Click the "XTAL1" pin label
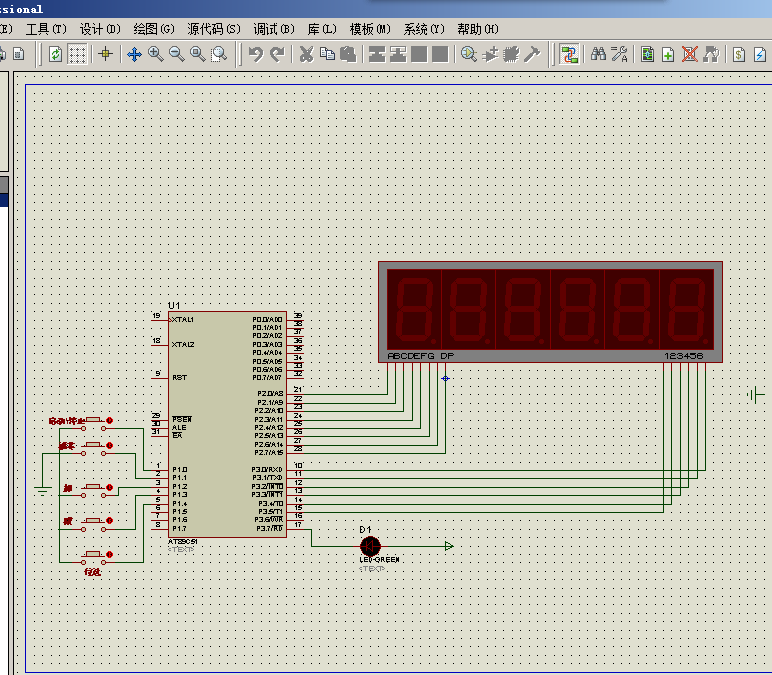Viewport: 772px width, 675px height. (183, 320)
